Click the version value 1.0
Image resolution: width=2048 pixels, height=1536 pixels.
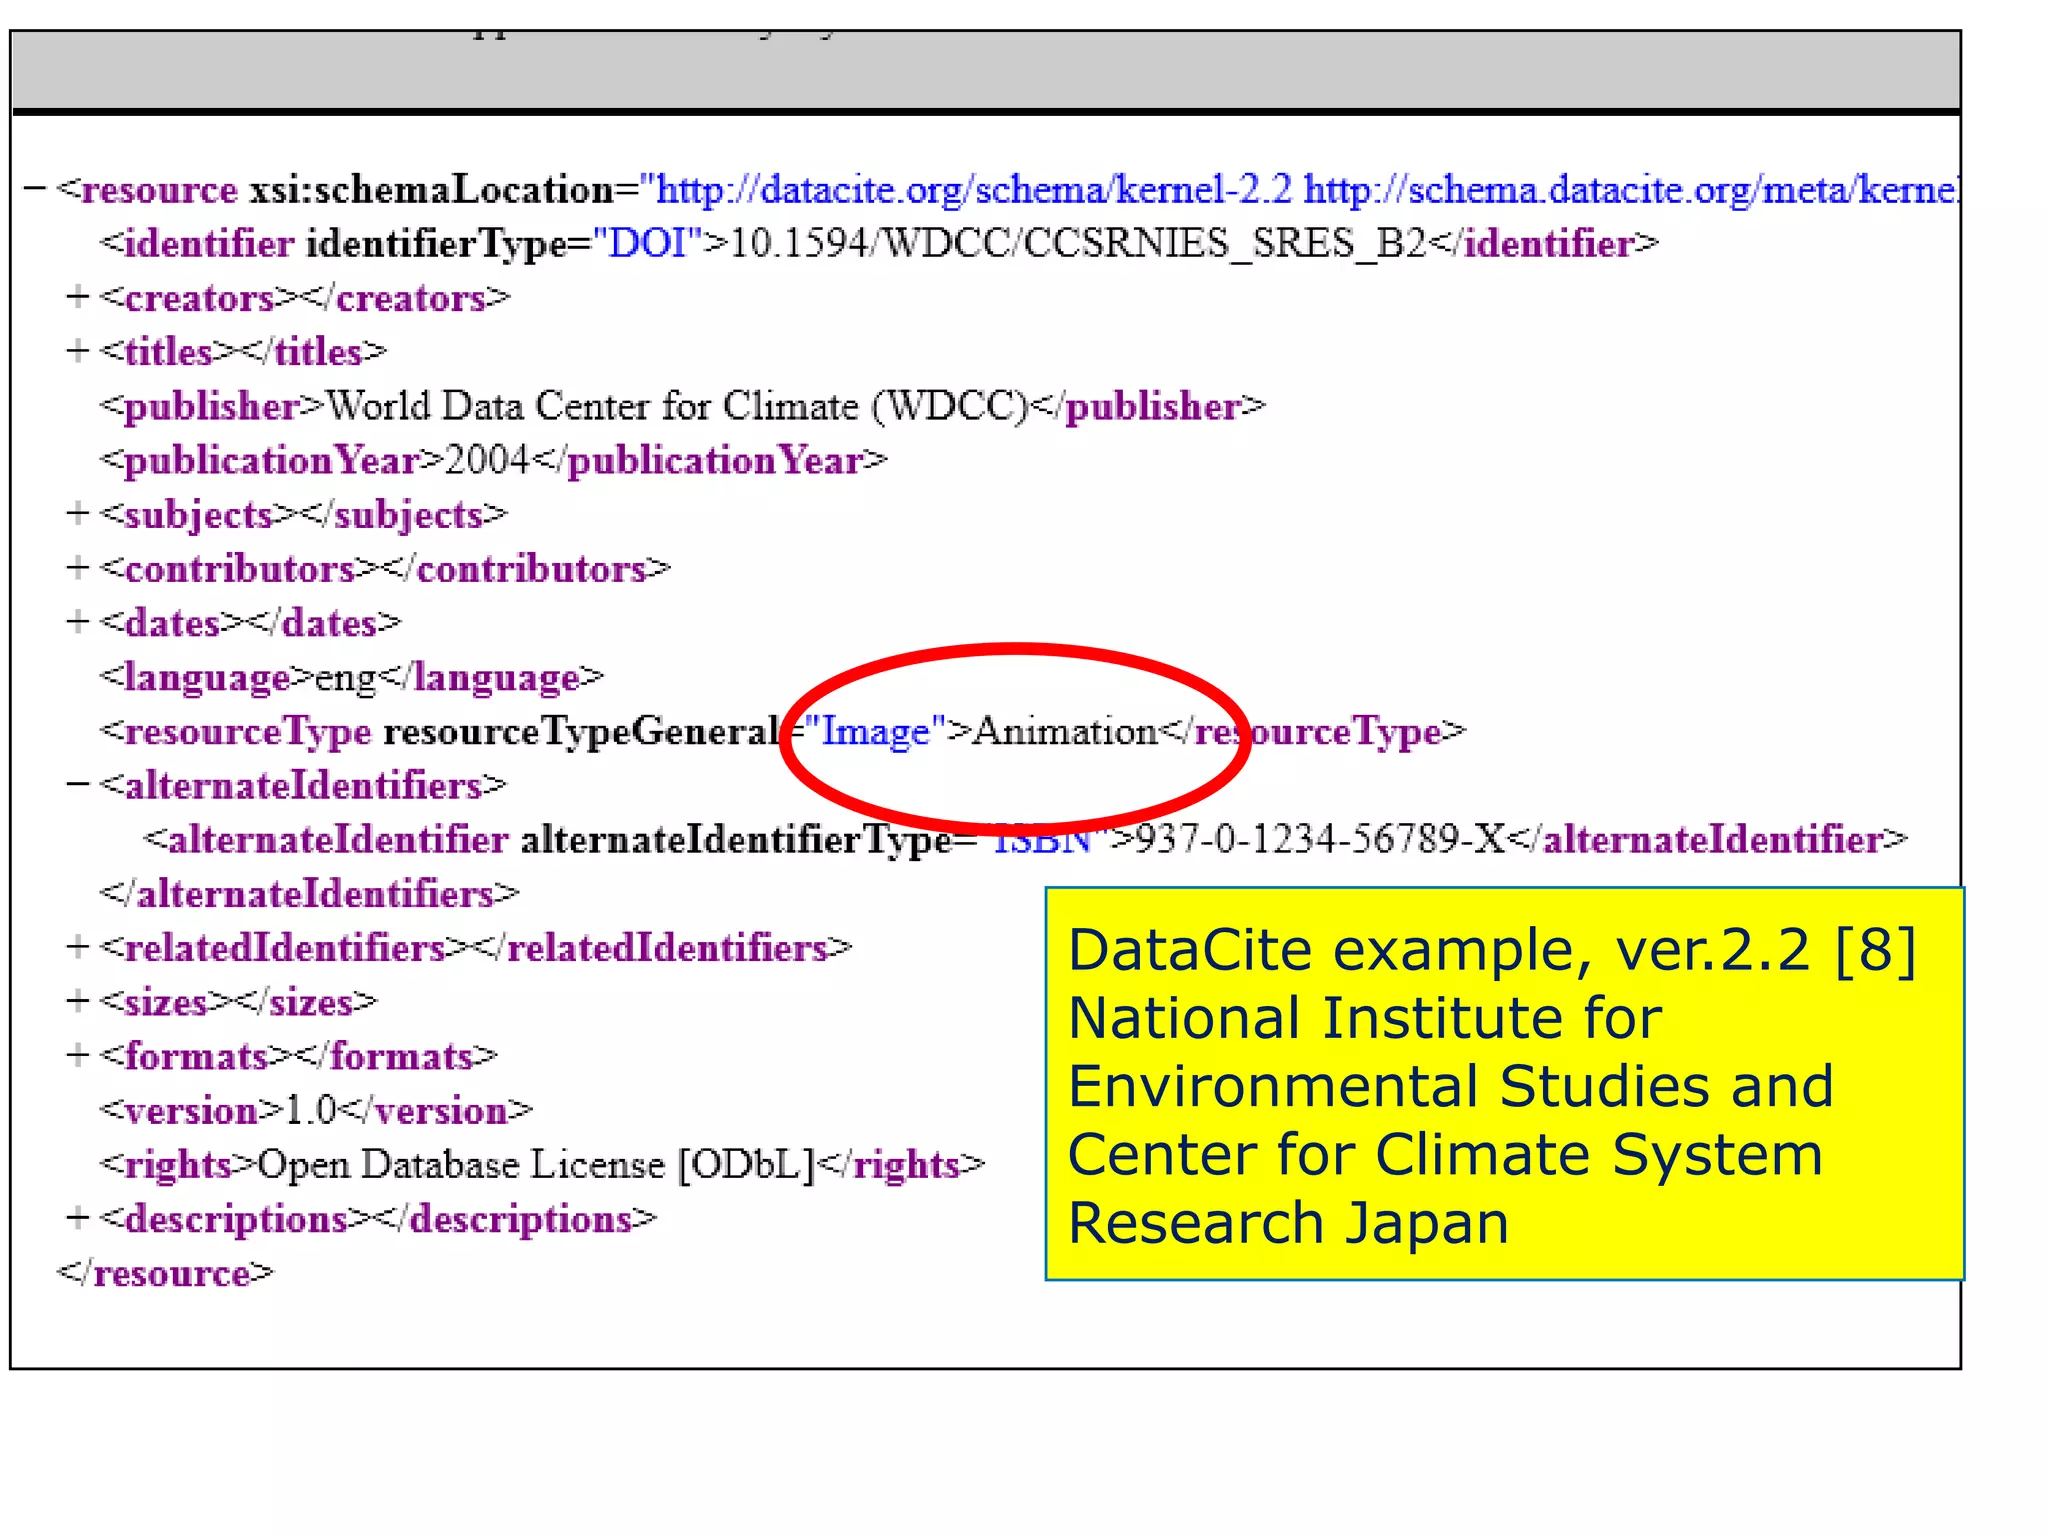coord(311,1110)
